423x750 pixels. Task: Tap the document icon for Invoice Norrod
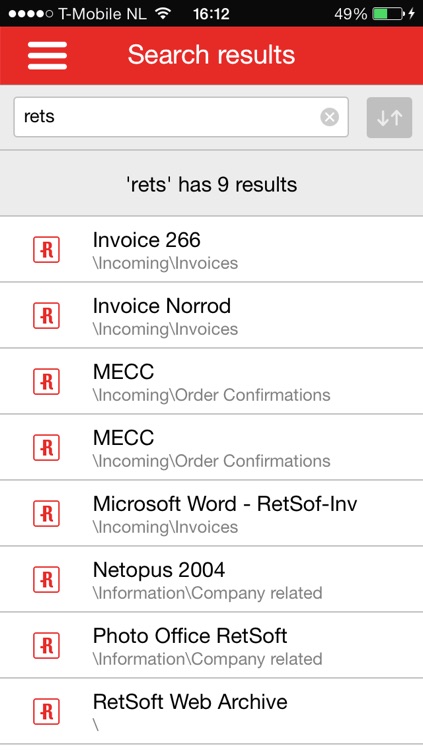[46, 315]
